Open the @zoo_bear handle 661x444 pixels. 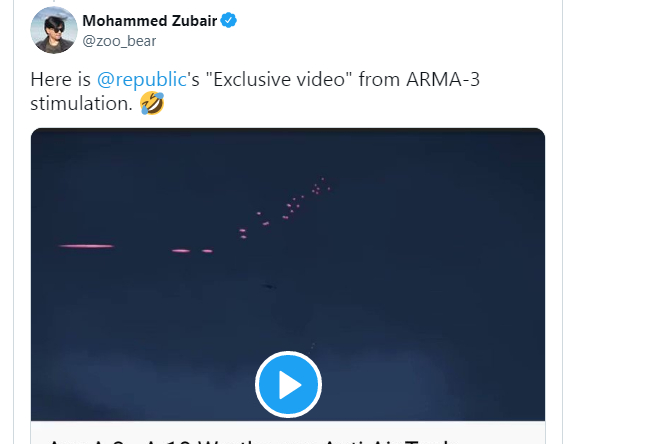point(119,41)
